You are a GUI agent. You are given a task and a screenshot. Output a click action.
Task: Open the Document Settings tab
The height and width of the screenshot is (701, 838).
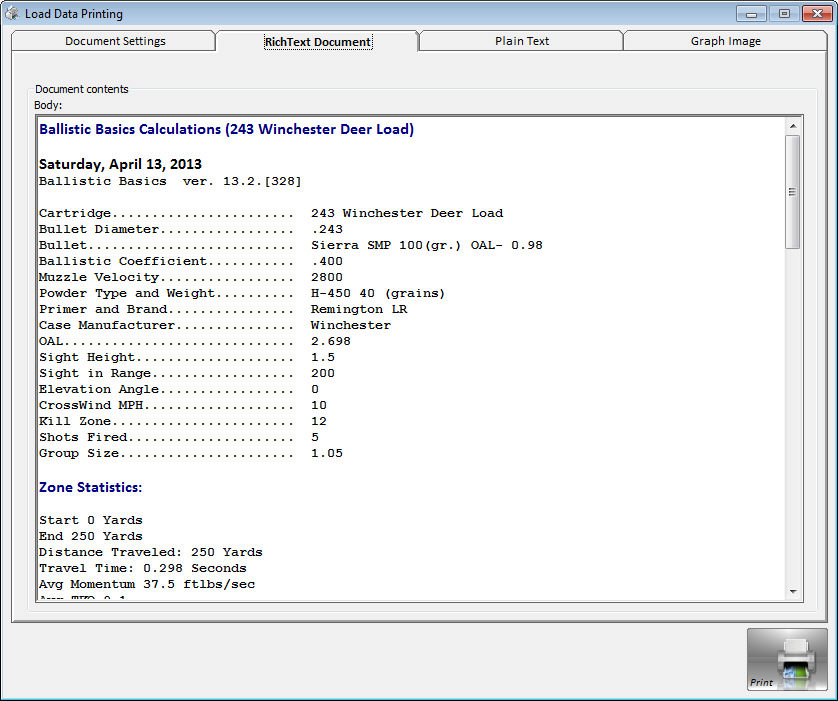coord(115,41)
